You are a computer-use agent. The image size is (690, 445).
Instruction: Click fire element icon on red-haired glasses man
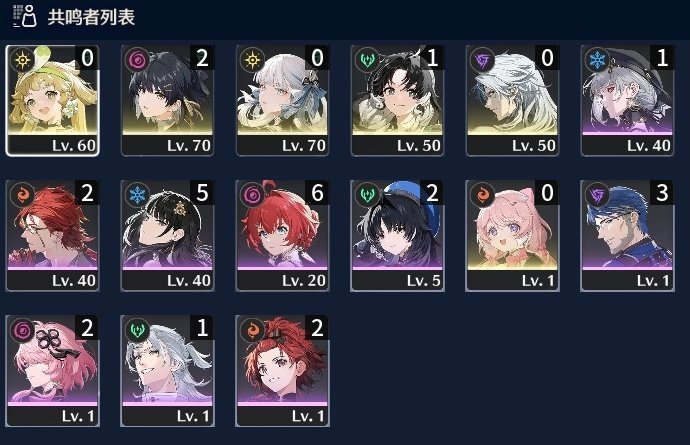[x=22, y=195]
